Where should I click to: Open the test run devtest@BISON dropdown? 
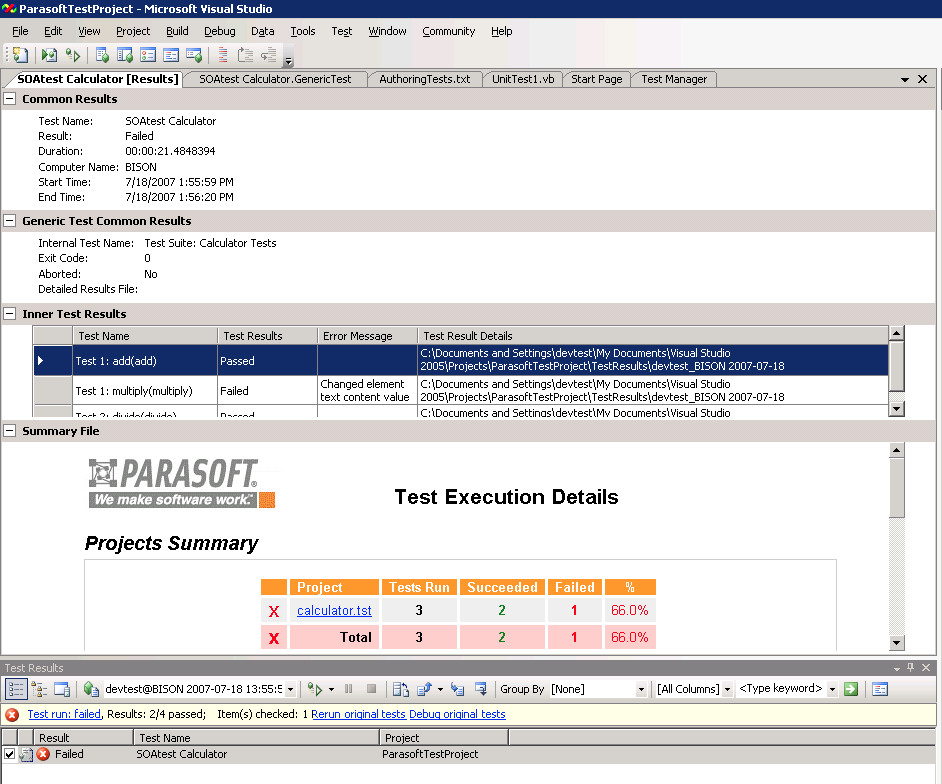click(x=290, y=690)
